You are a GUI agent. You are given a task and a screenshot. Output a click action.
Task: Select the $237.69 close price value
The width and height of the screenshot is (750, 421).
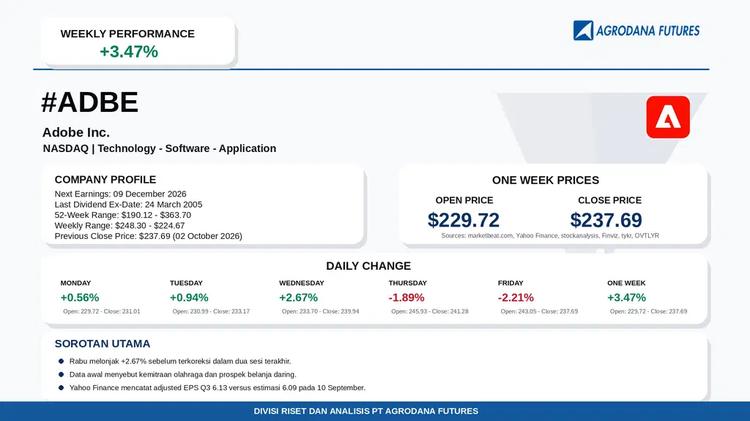pyautogui.click(x=606, y=220)
